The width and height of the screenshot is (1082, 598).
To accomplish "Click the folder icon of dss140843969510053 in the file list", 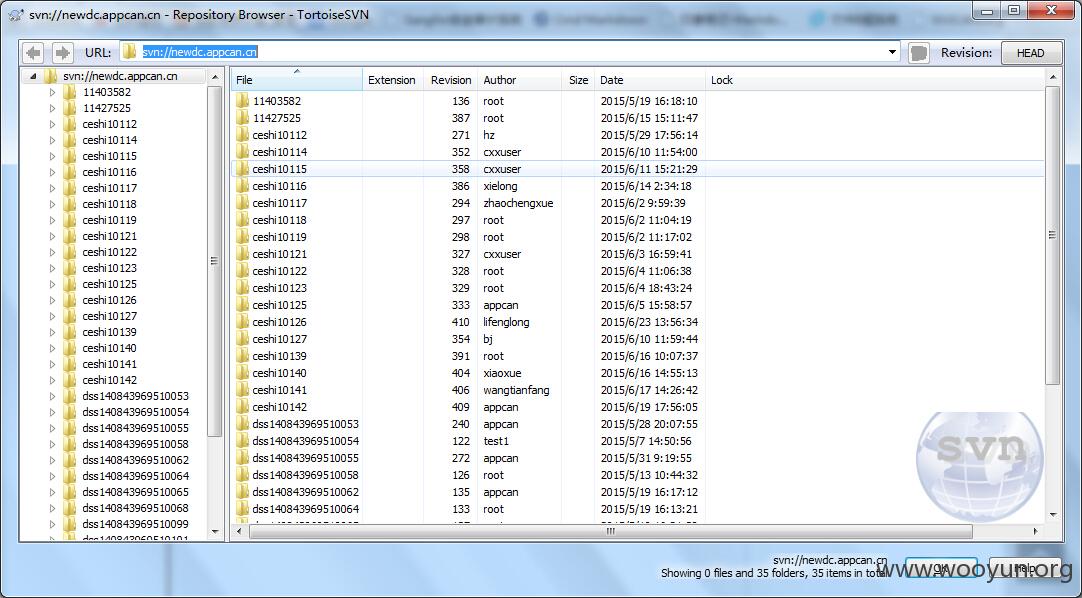I will click(x=242, y=424).
